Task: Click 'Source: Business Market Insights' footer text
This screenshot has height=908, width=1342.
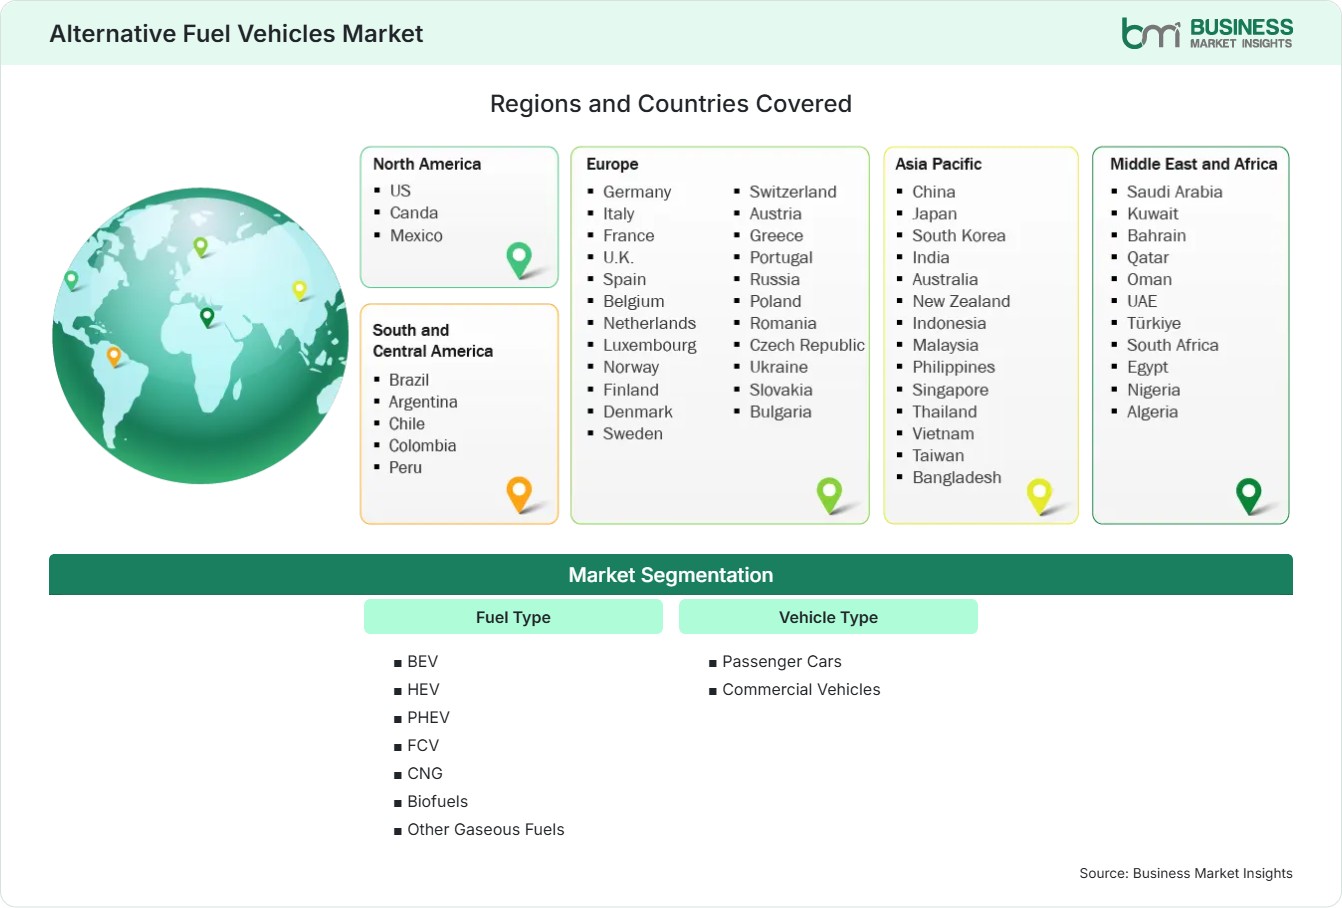Action: point(1186,873)
